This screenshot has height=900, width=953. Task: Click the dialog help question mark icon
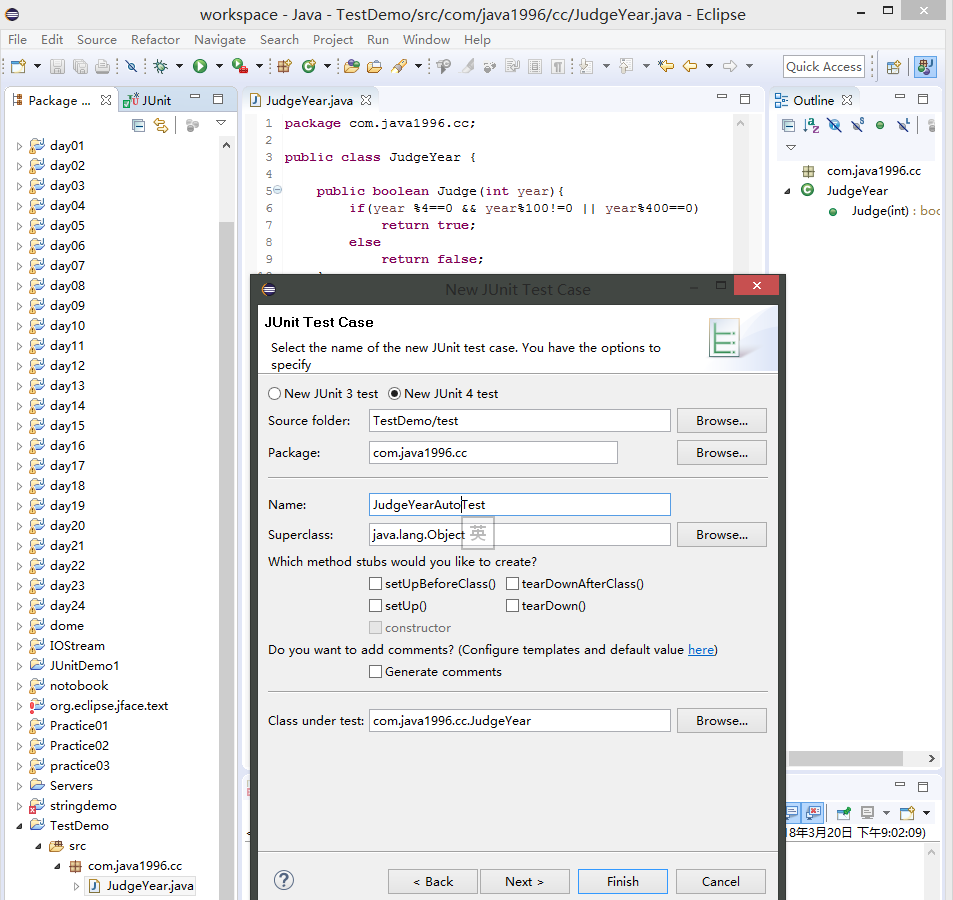coord(284,880)
